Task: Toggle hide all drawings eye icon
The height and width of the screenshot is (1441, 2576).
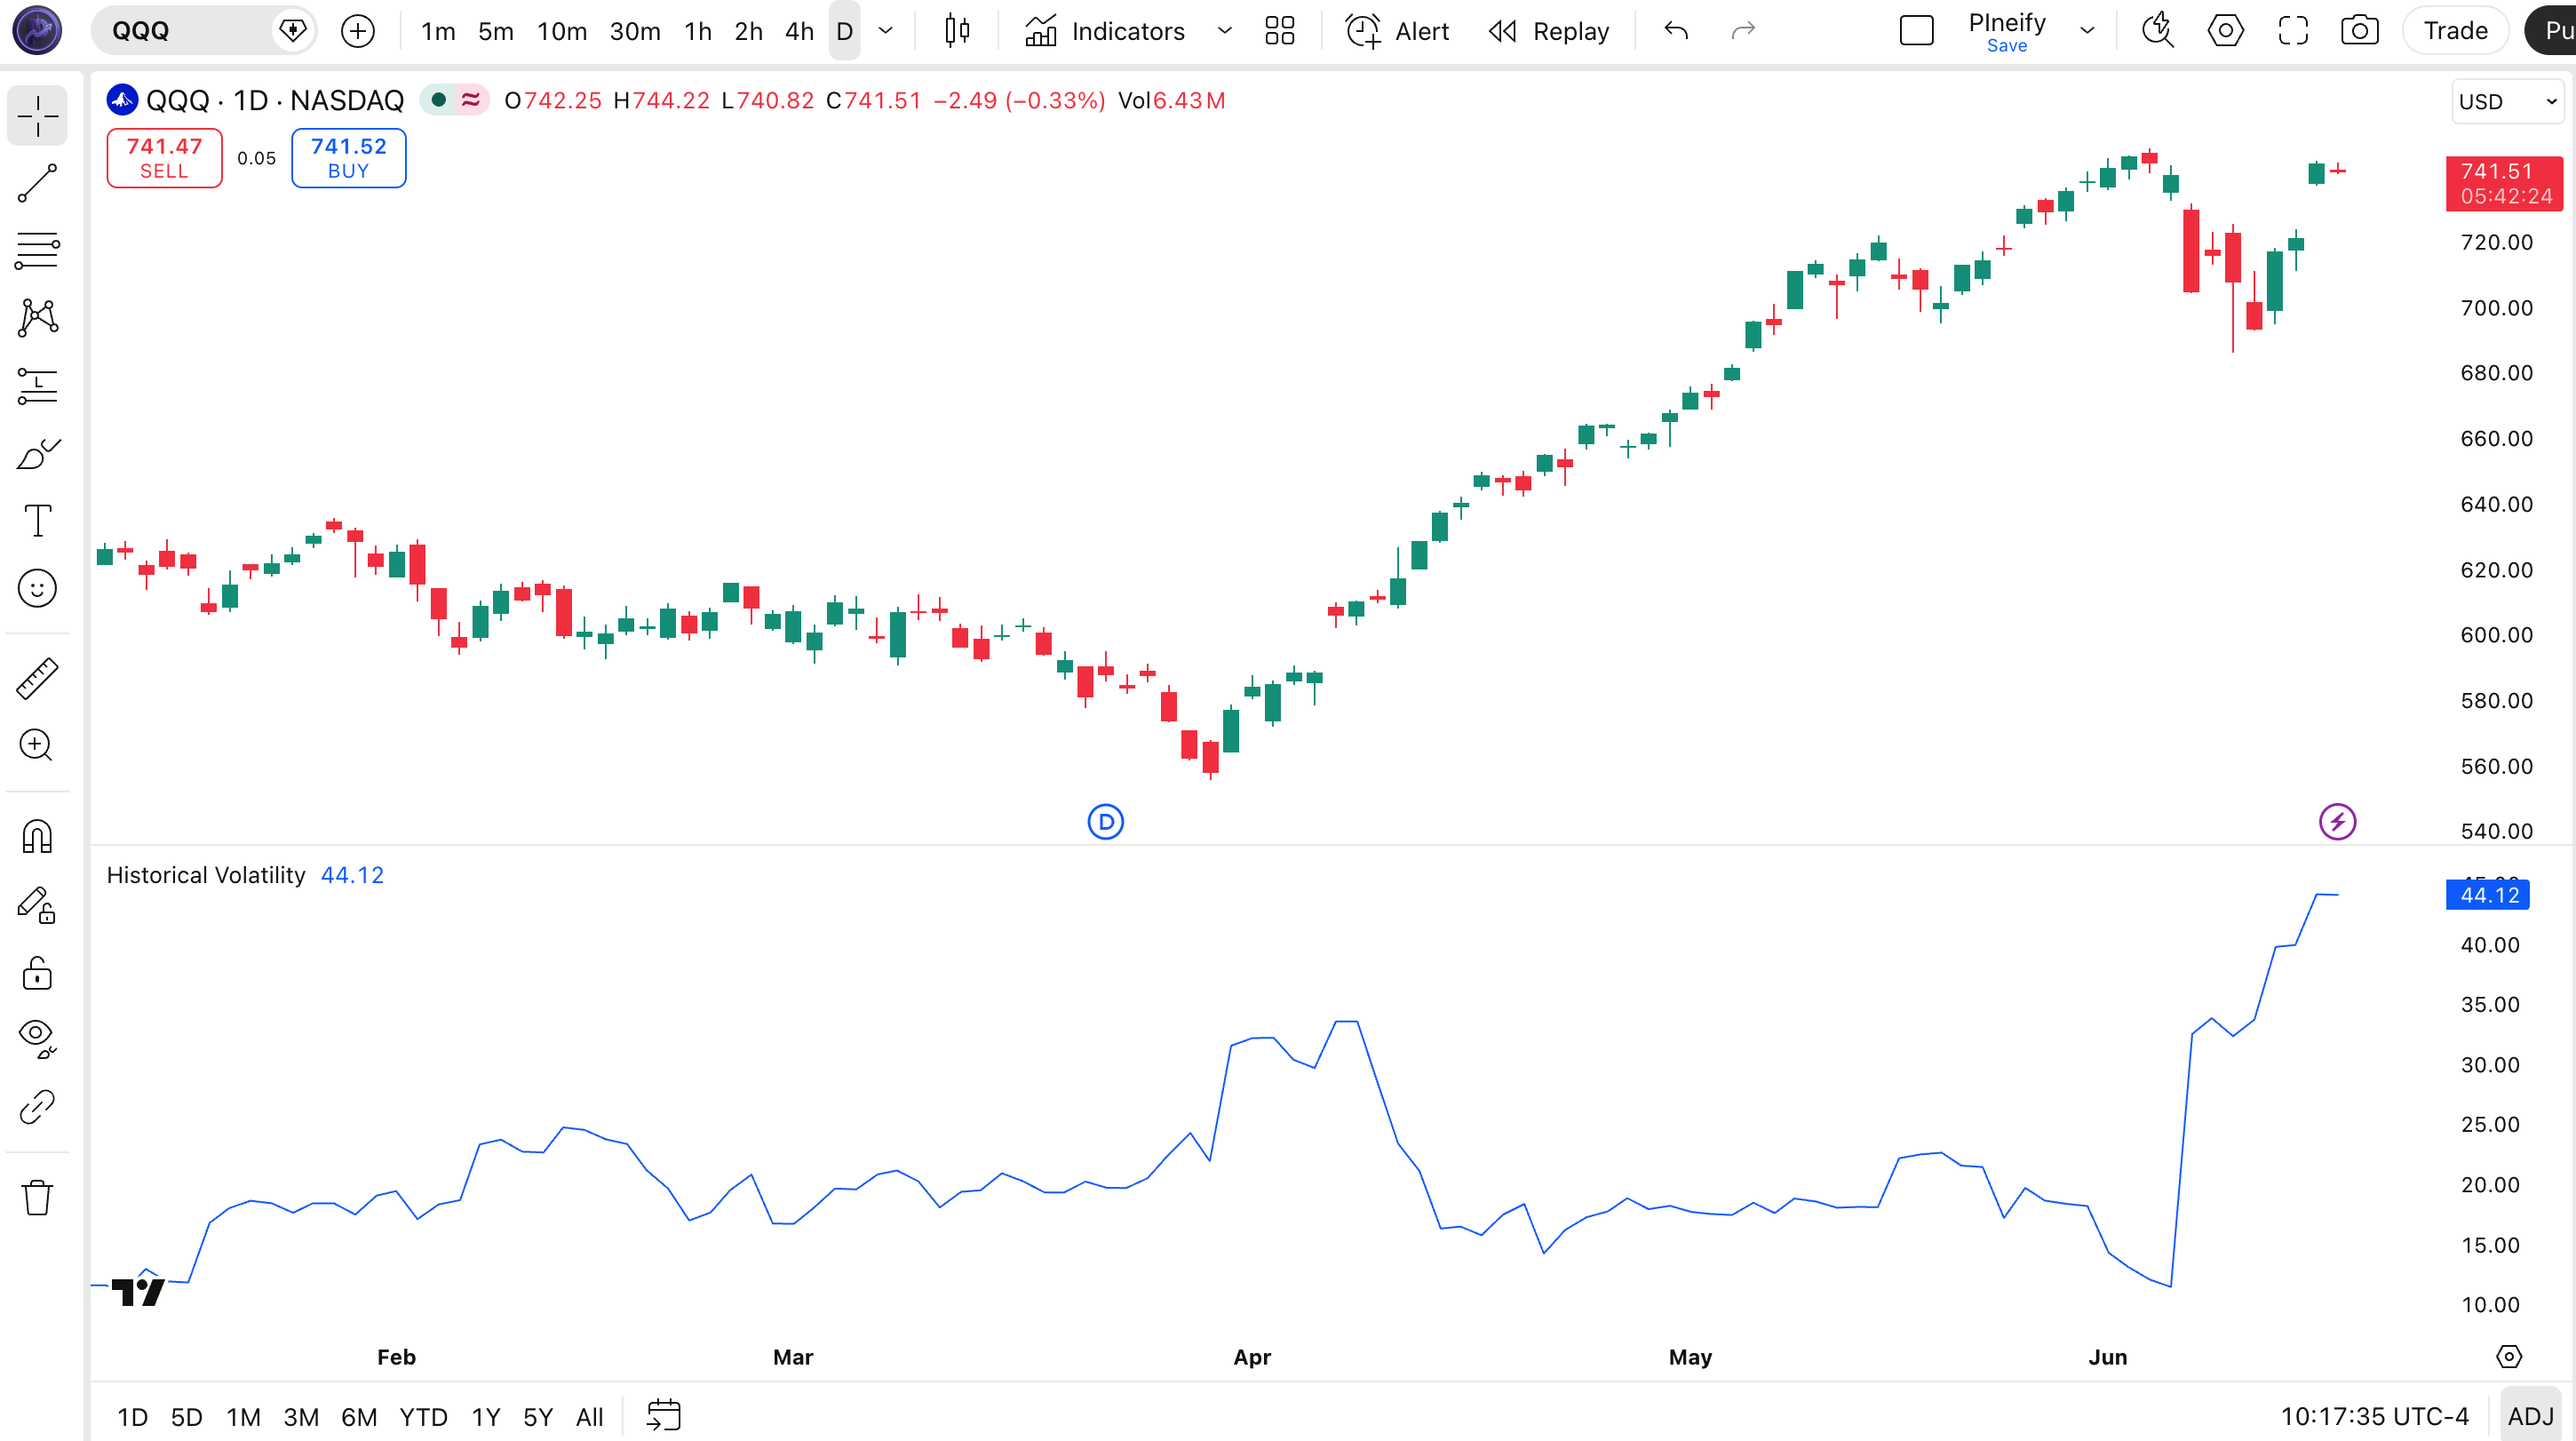Action: (37, 1039)
